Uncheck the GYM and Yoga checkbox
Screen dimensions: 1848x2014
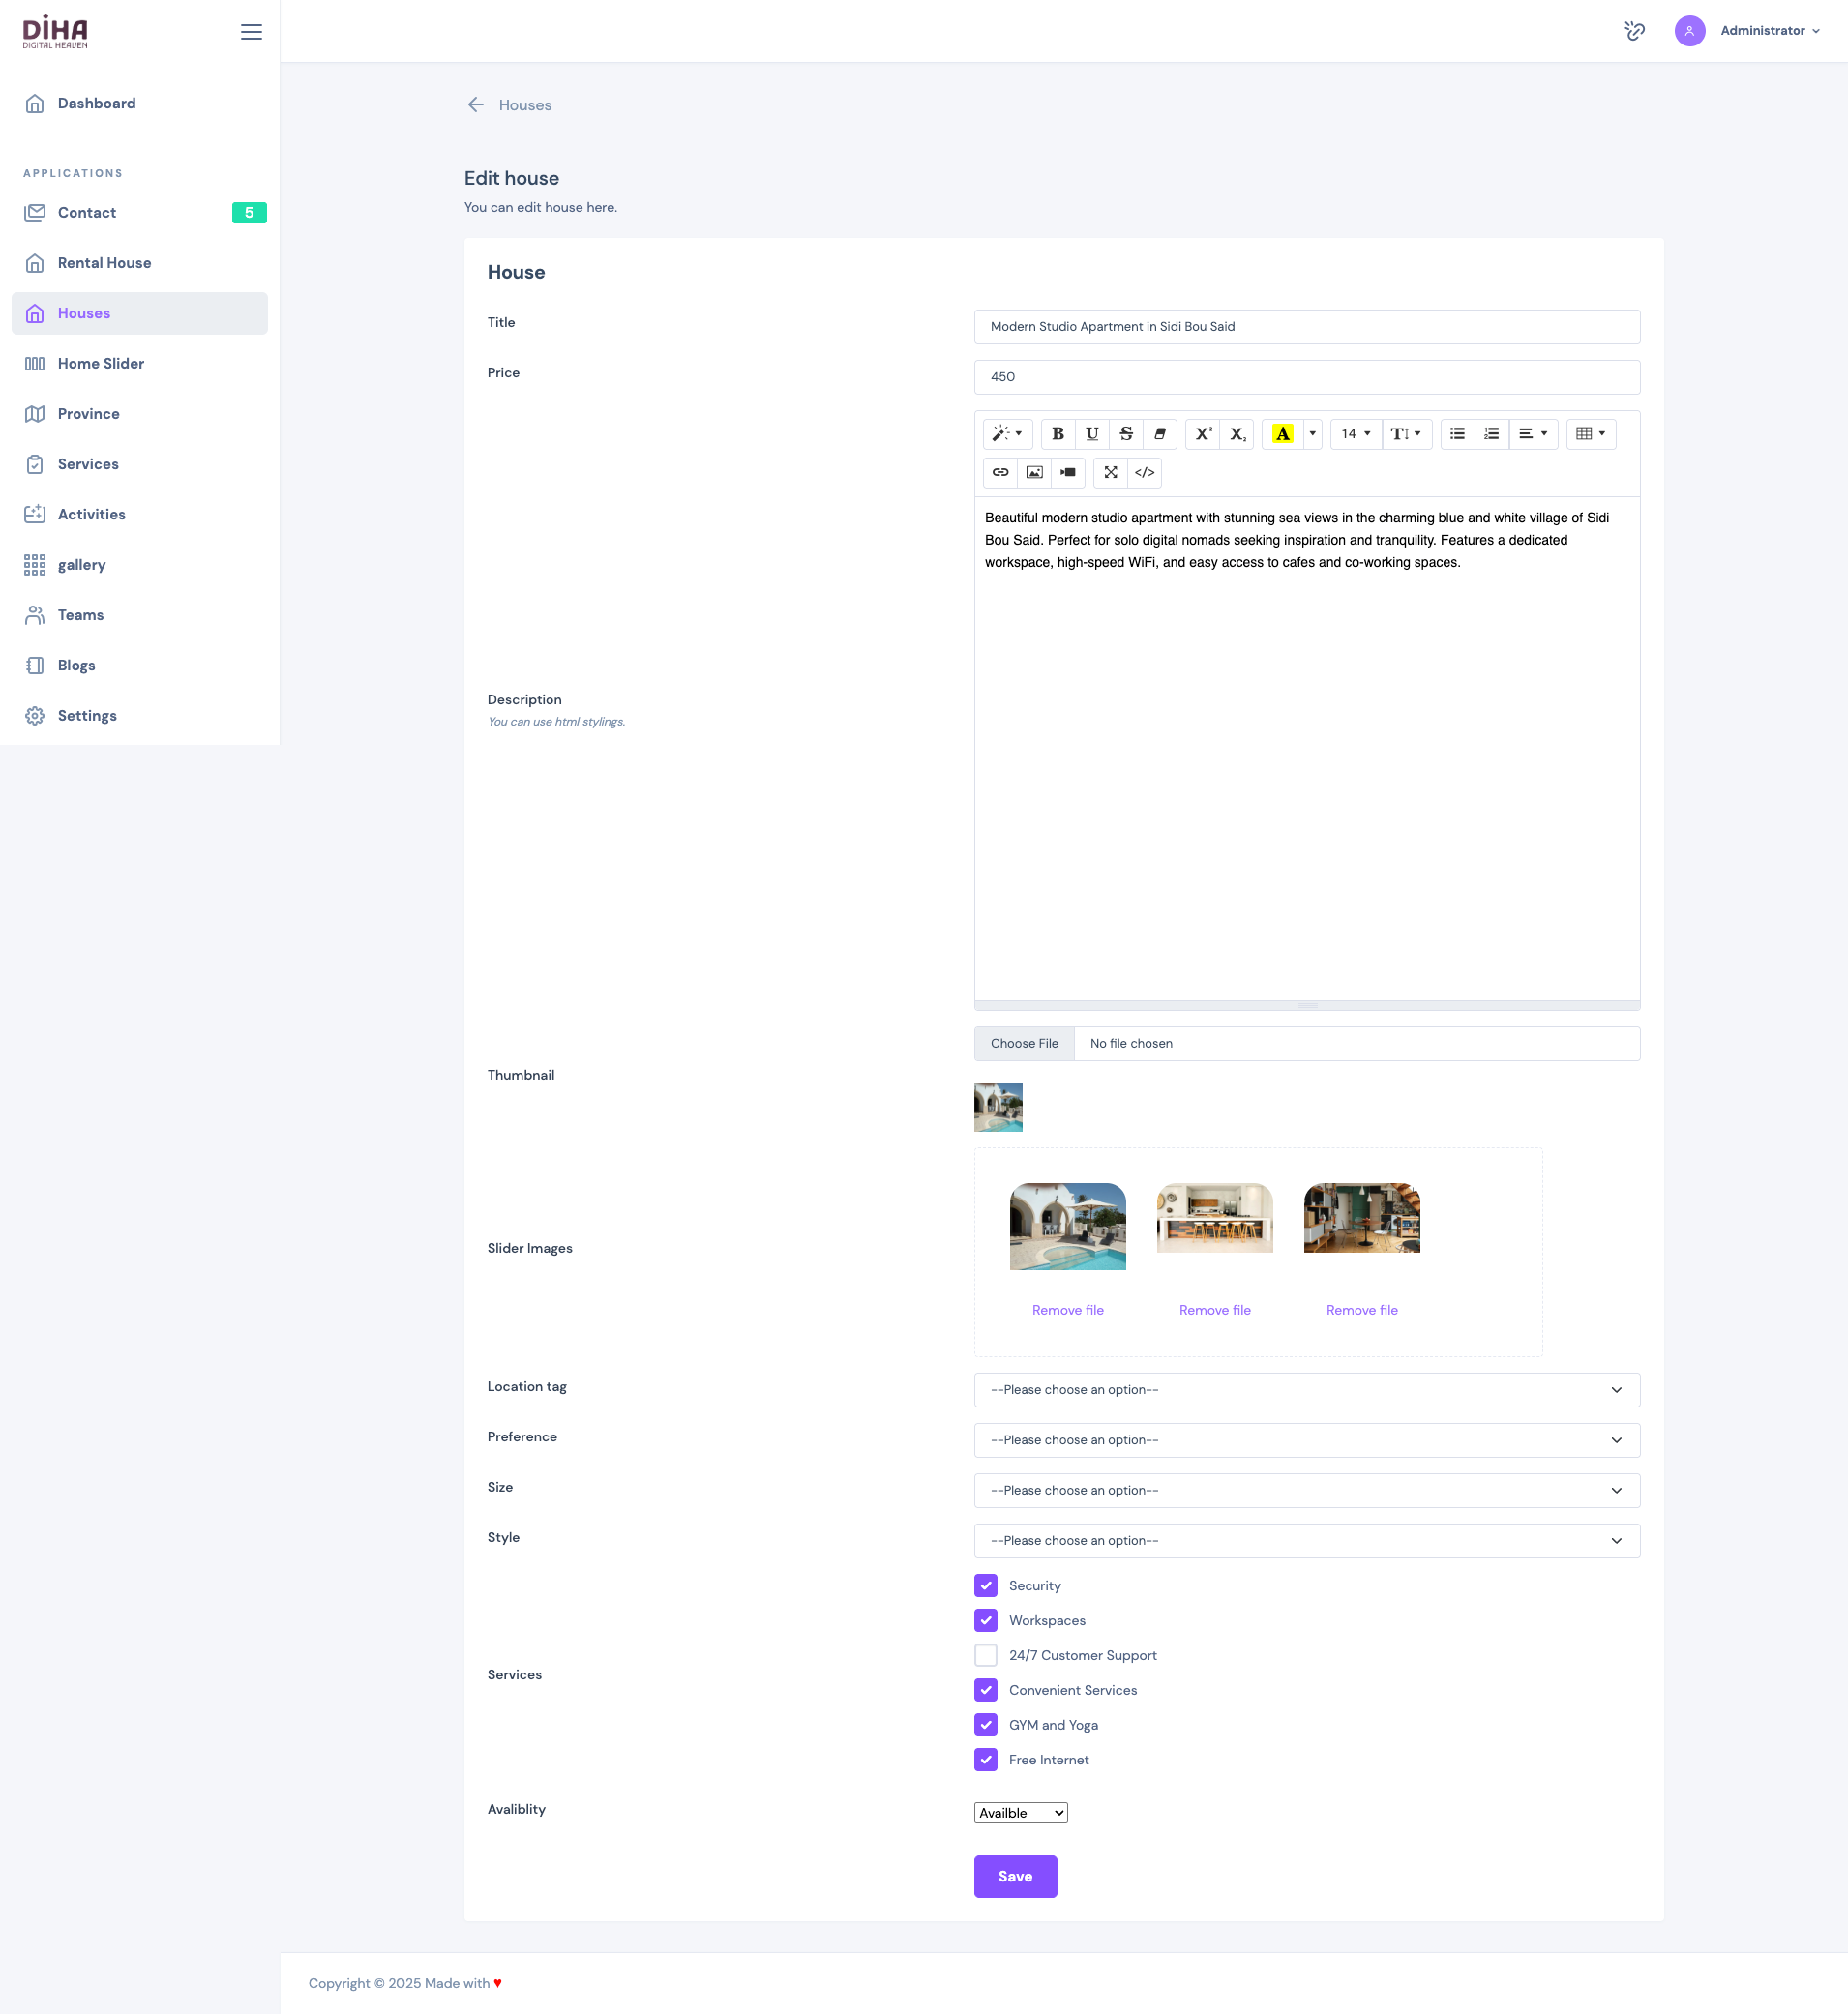[x=985, y=1725]
